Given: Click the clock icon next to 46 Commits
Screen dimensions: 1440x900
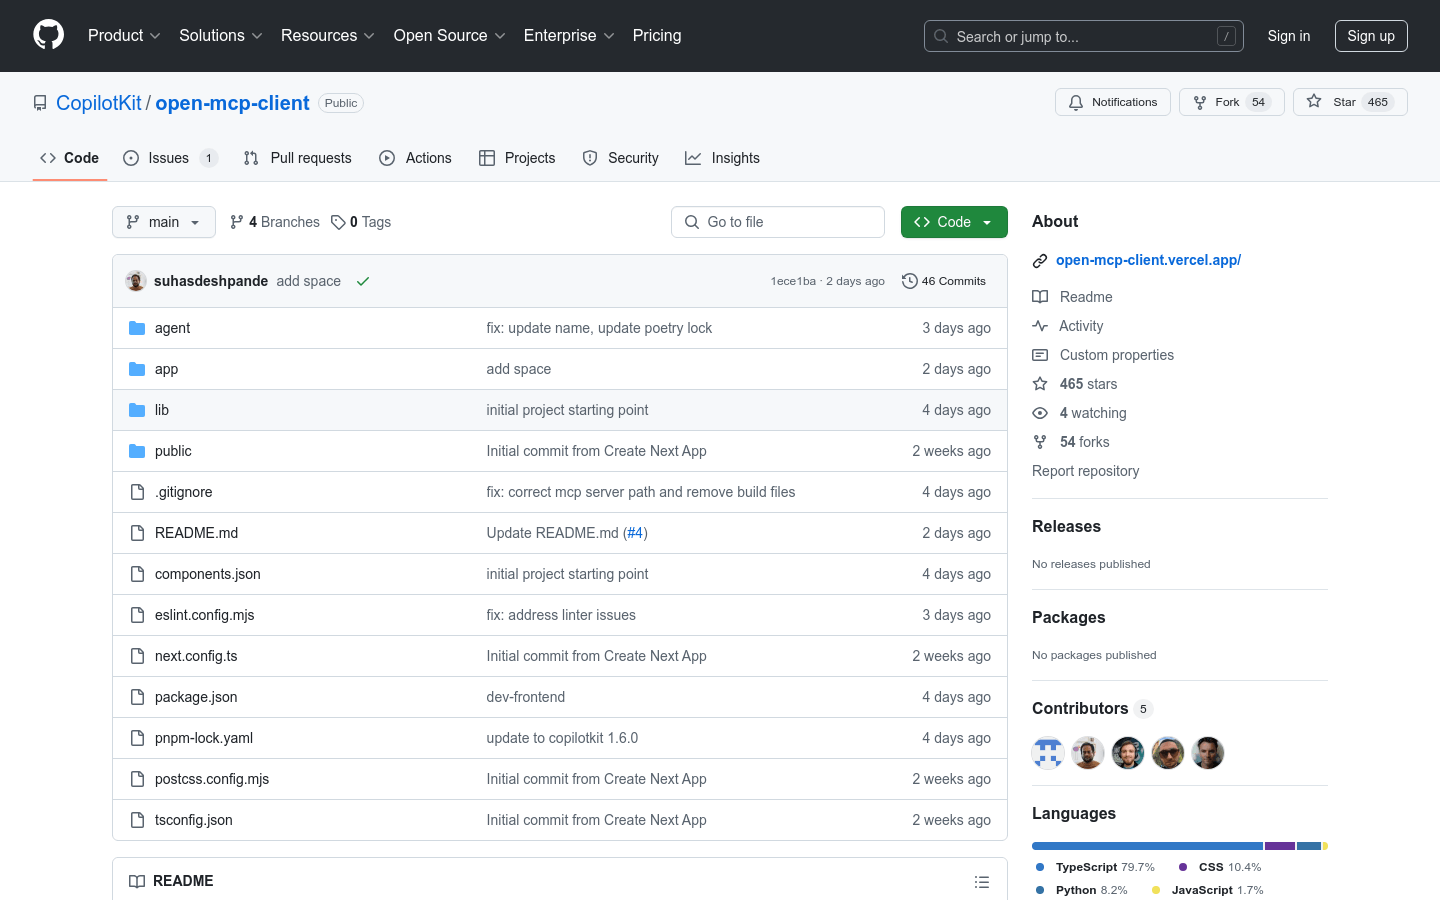Looking at the screenshot, I should pyautogui.click(x=909, y=281).
